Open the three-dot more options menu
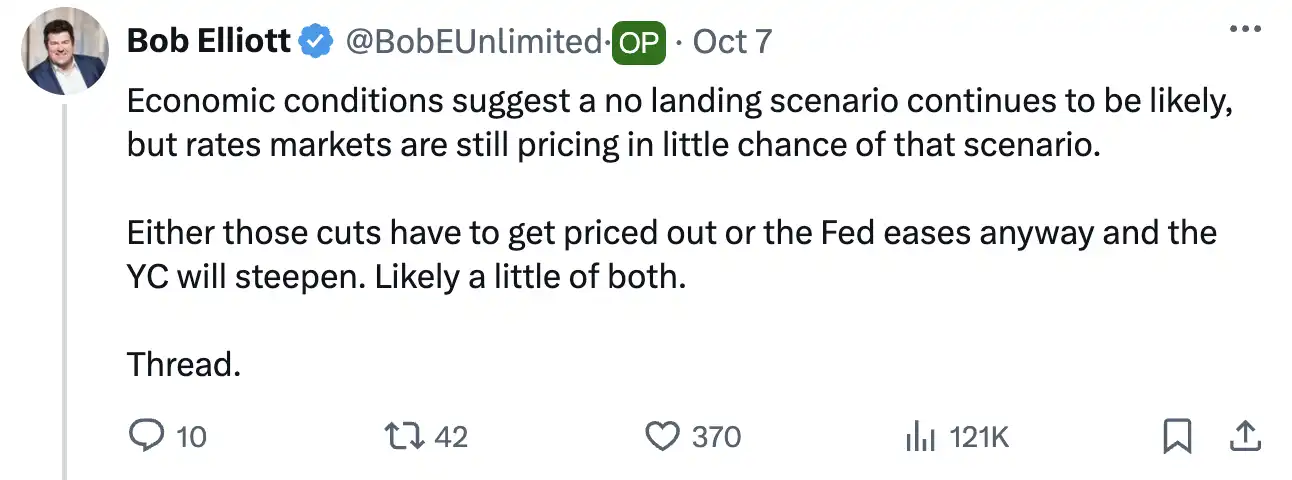 click(1244, 30)
